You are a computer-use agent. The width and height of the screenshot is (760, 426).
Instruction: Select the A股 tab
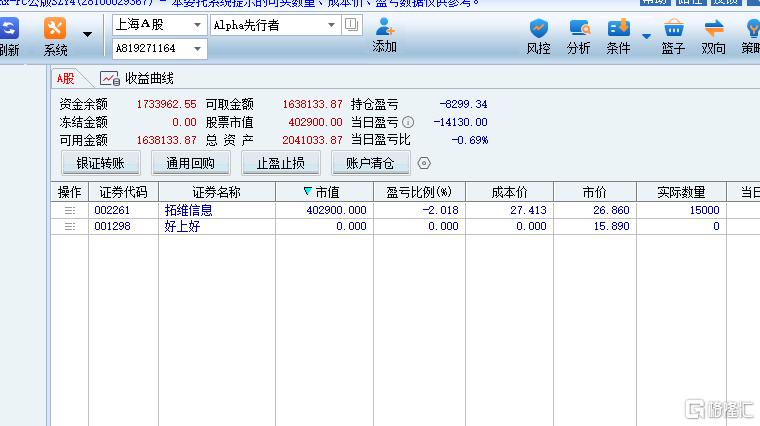tap(65, 79)
